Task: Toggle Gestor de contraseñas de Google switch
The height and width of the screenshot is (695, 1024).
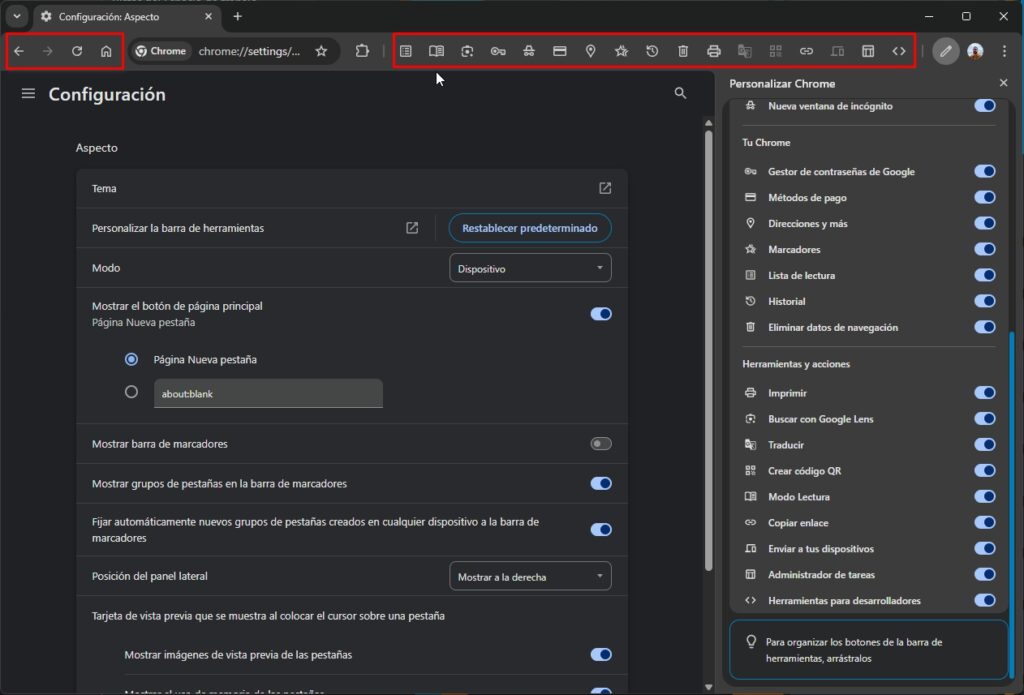Action: coord(985,171)
